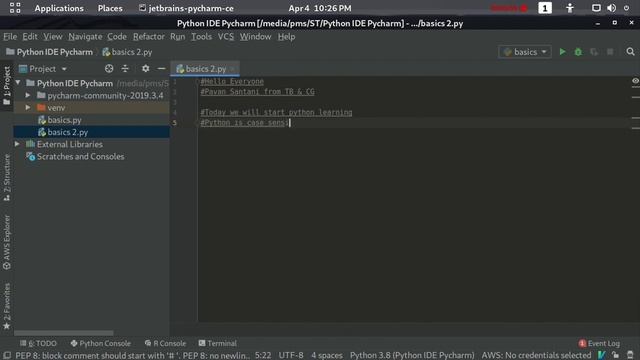Click the volume icon in system tray

tap(611, 8)
